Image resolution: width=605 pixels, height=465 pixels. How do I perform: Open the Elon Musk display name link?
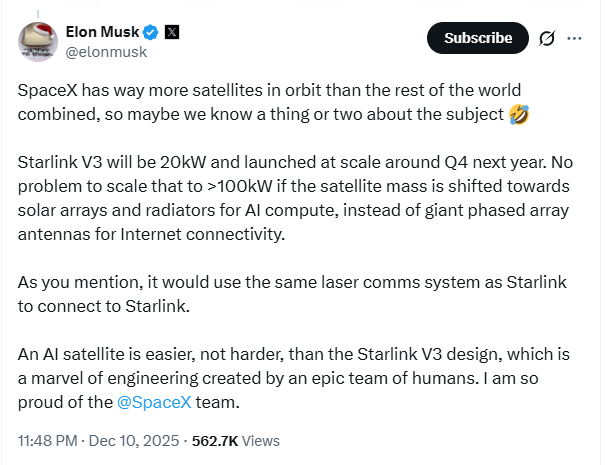(x=100, y=32)
